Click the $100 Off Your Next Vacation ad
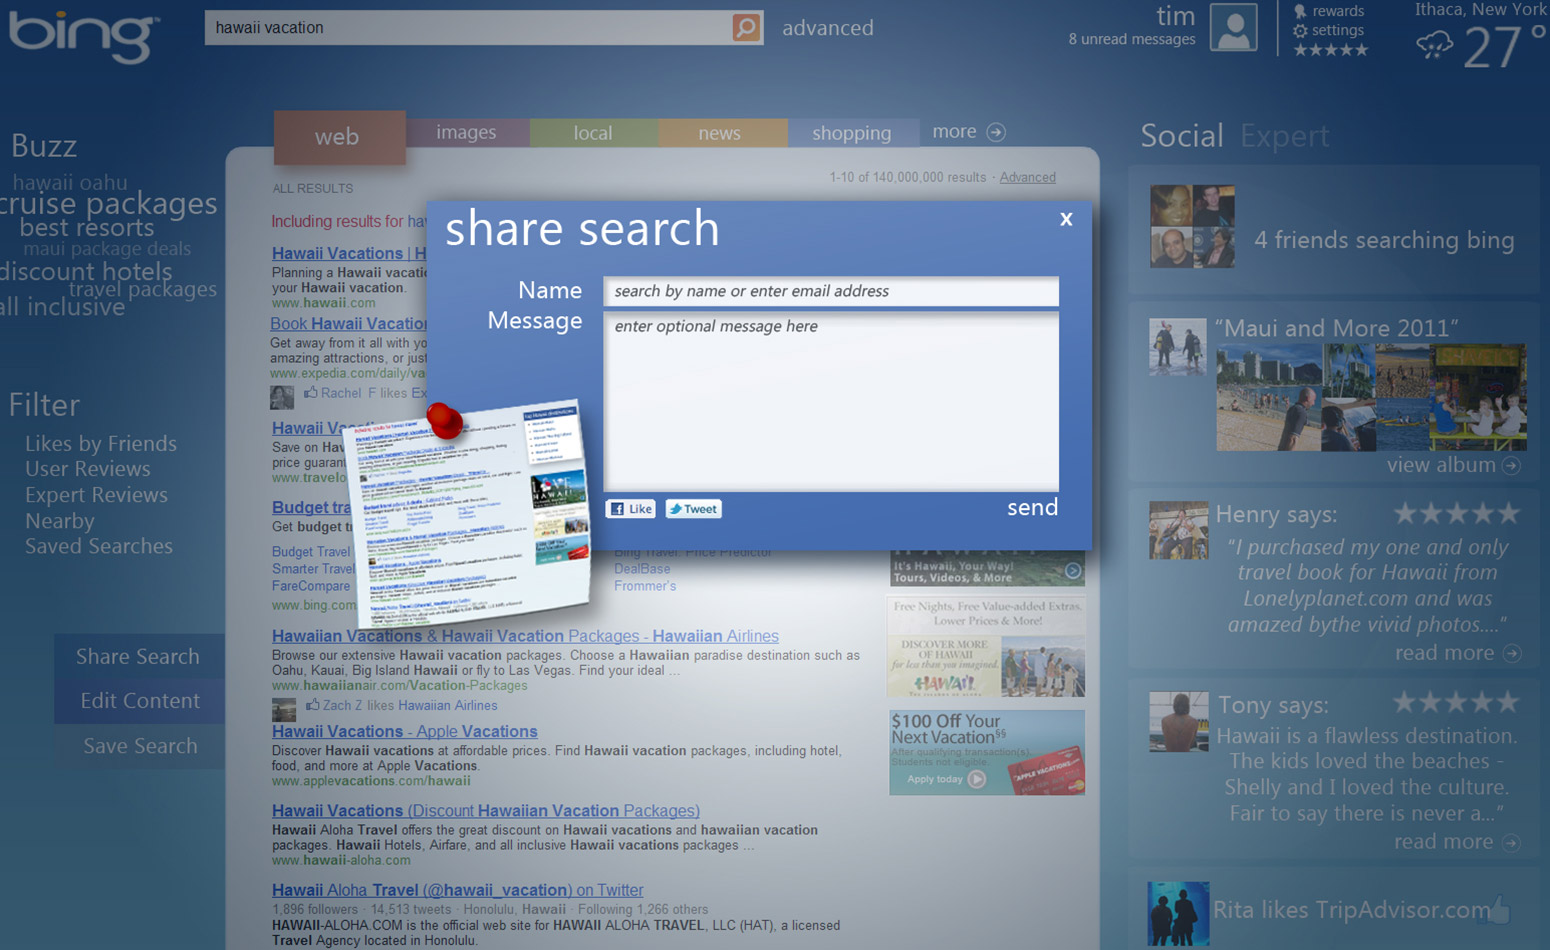 pos(986,753)
